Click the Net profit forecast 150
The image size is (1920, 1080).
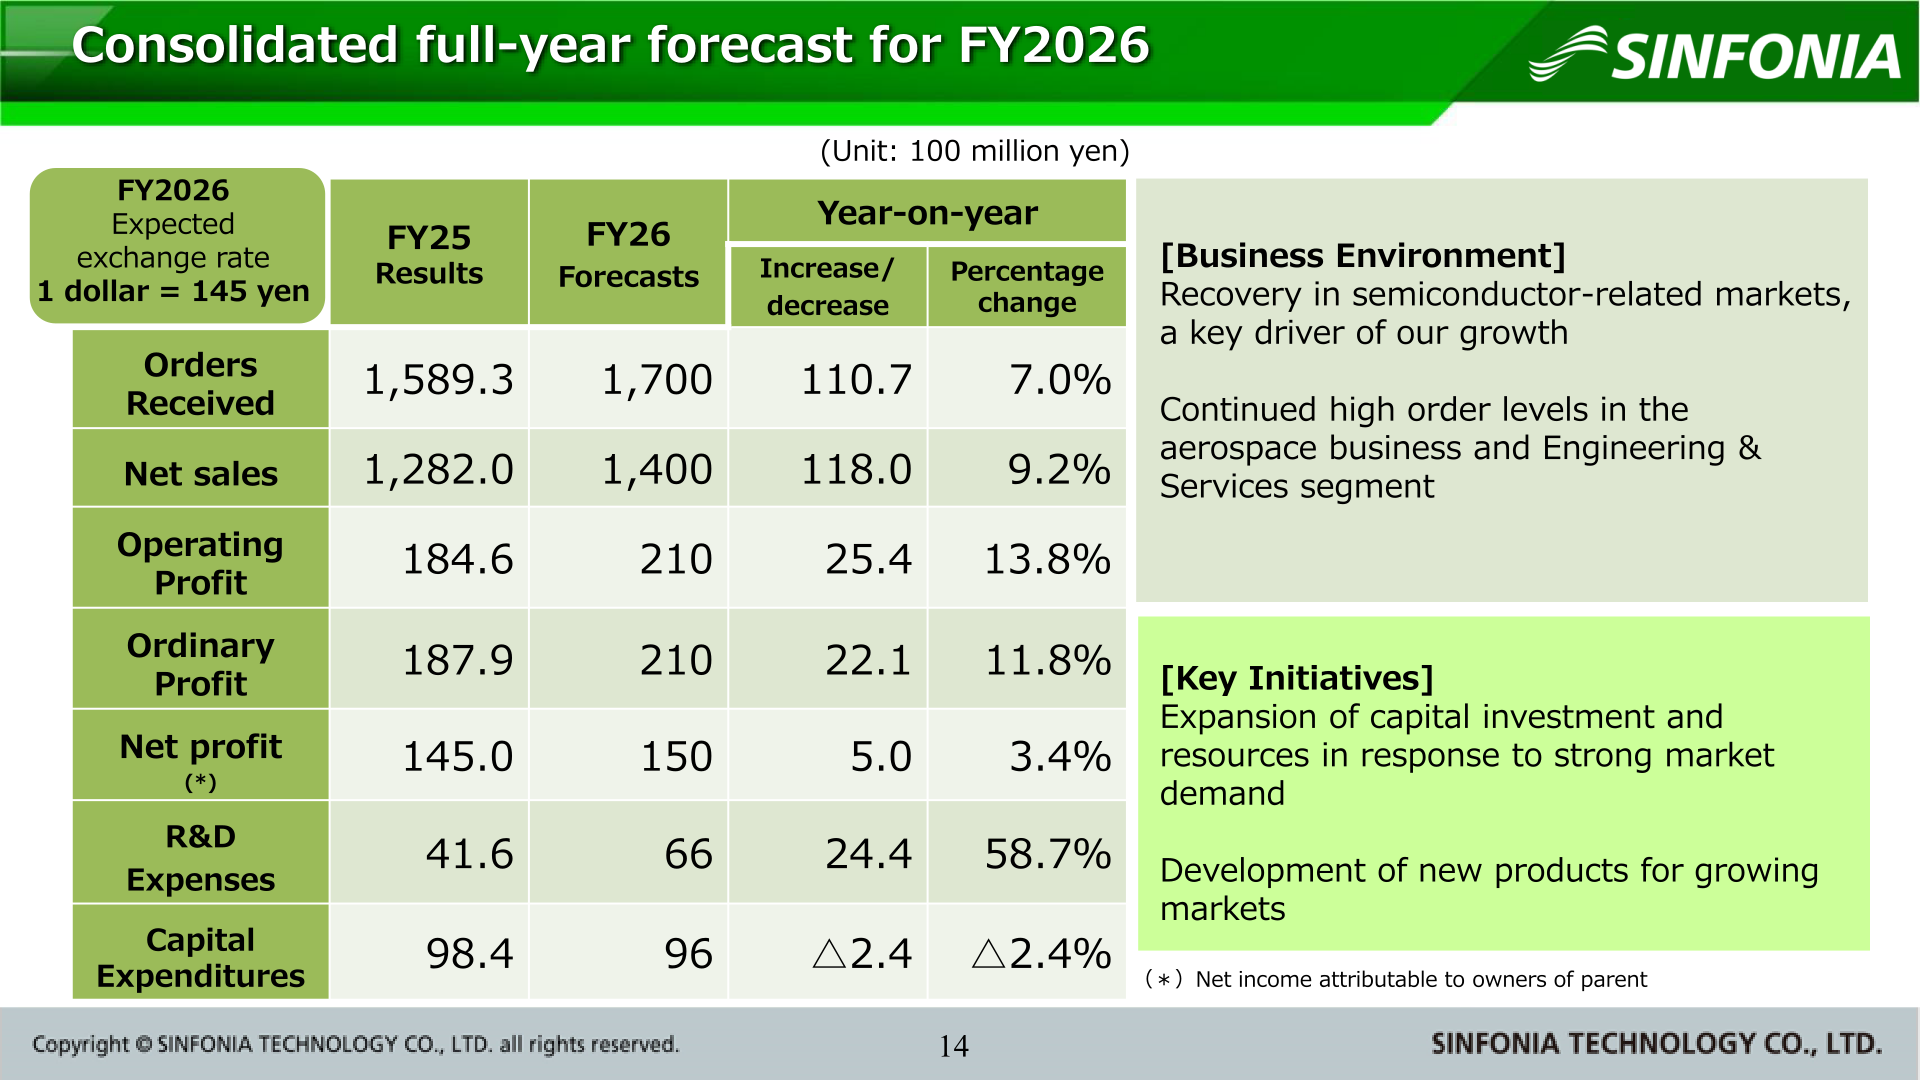pyautogui.click(x=676, y=757)
